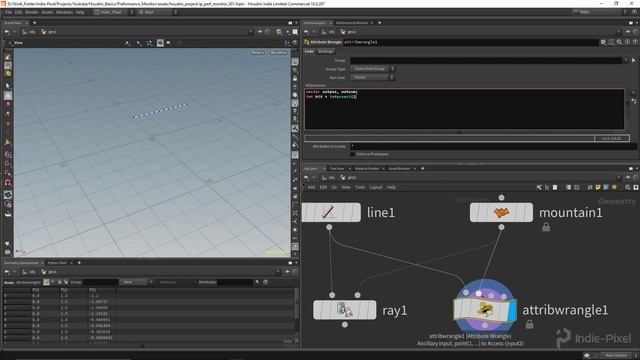The height and width of the screenshot is (360, 640).
Task: Open the Help menu in network editor
Action: (x=391, y=187)
